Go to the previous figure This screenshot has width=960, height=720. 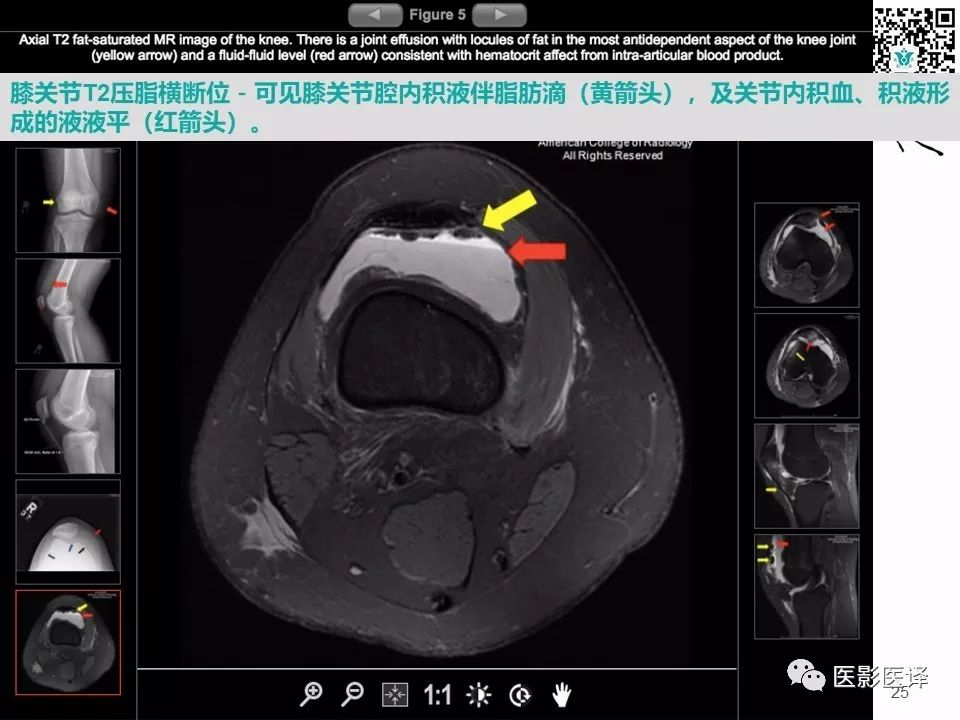[x=375, y=14]
